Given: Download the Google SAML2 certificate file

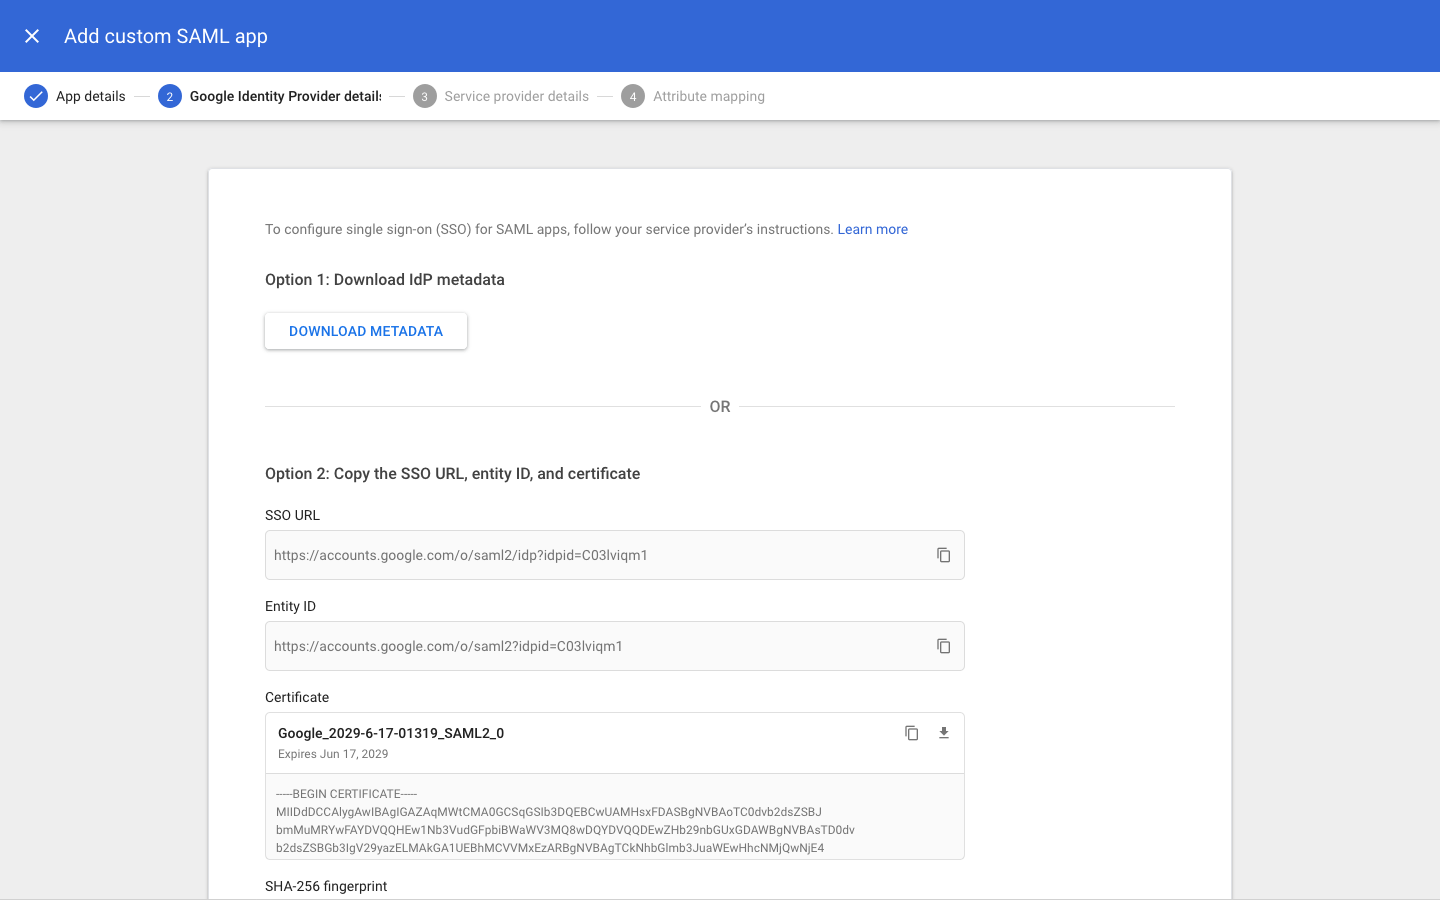Looking at the screenshot, I should (x=943, y=733).
